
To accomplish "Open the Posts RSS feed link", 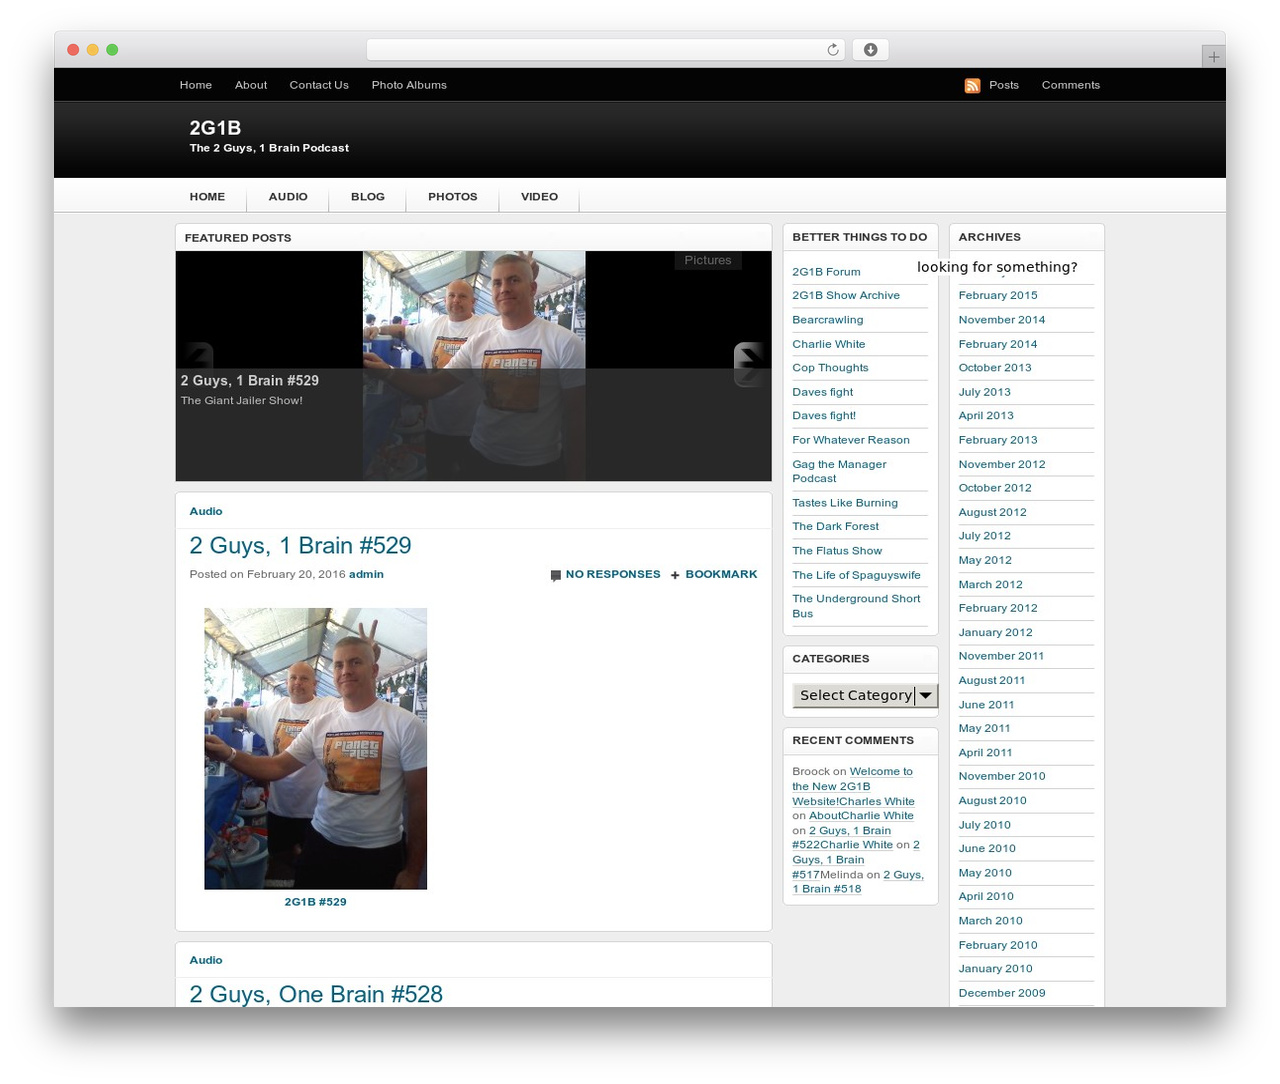I will [x=1004, y=85].
